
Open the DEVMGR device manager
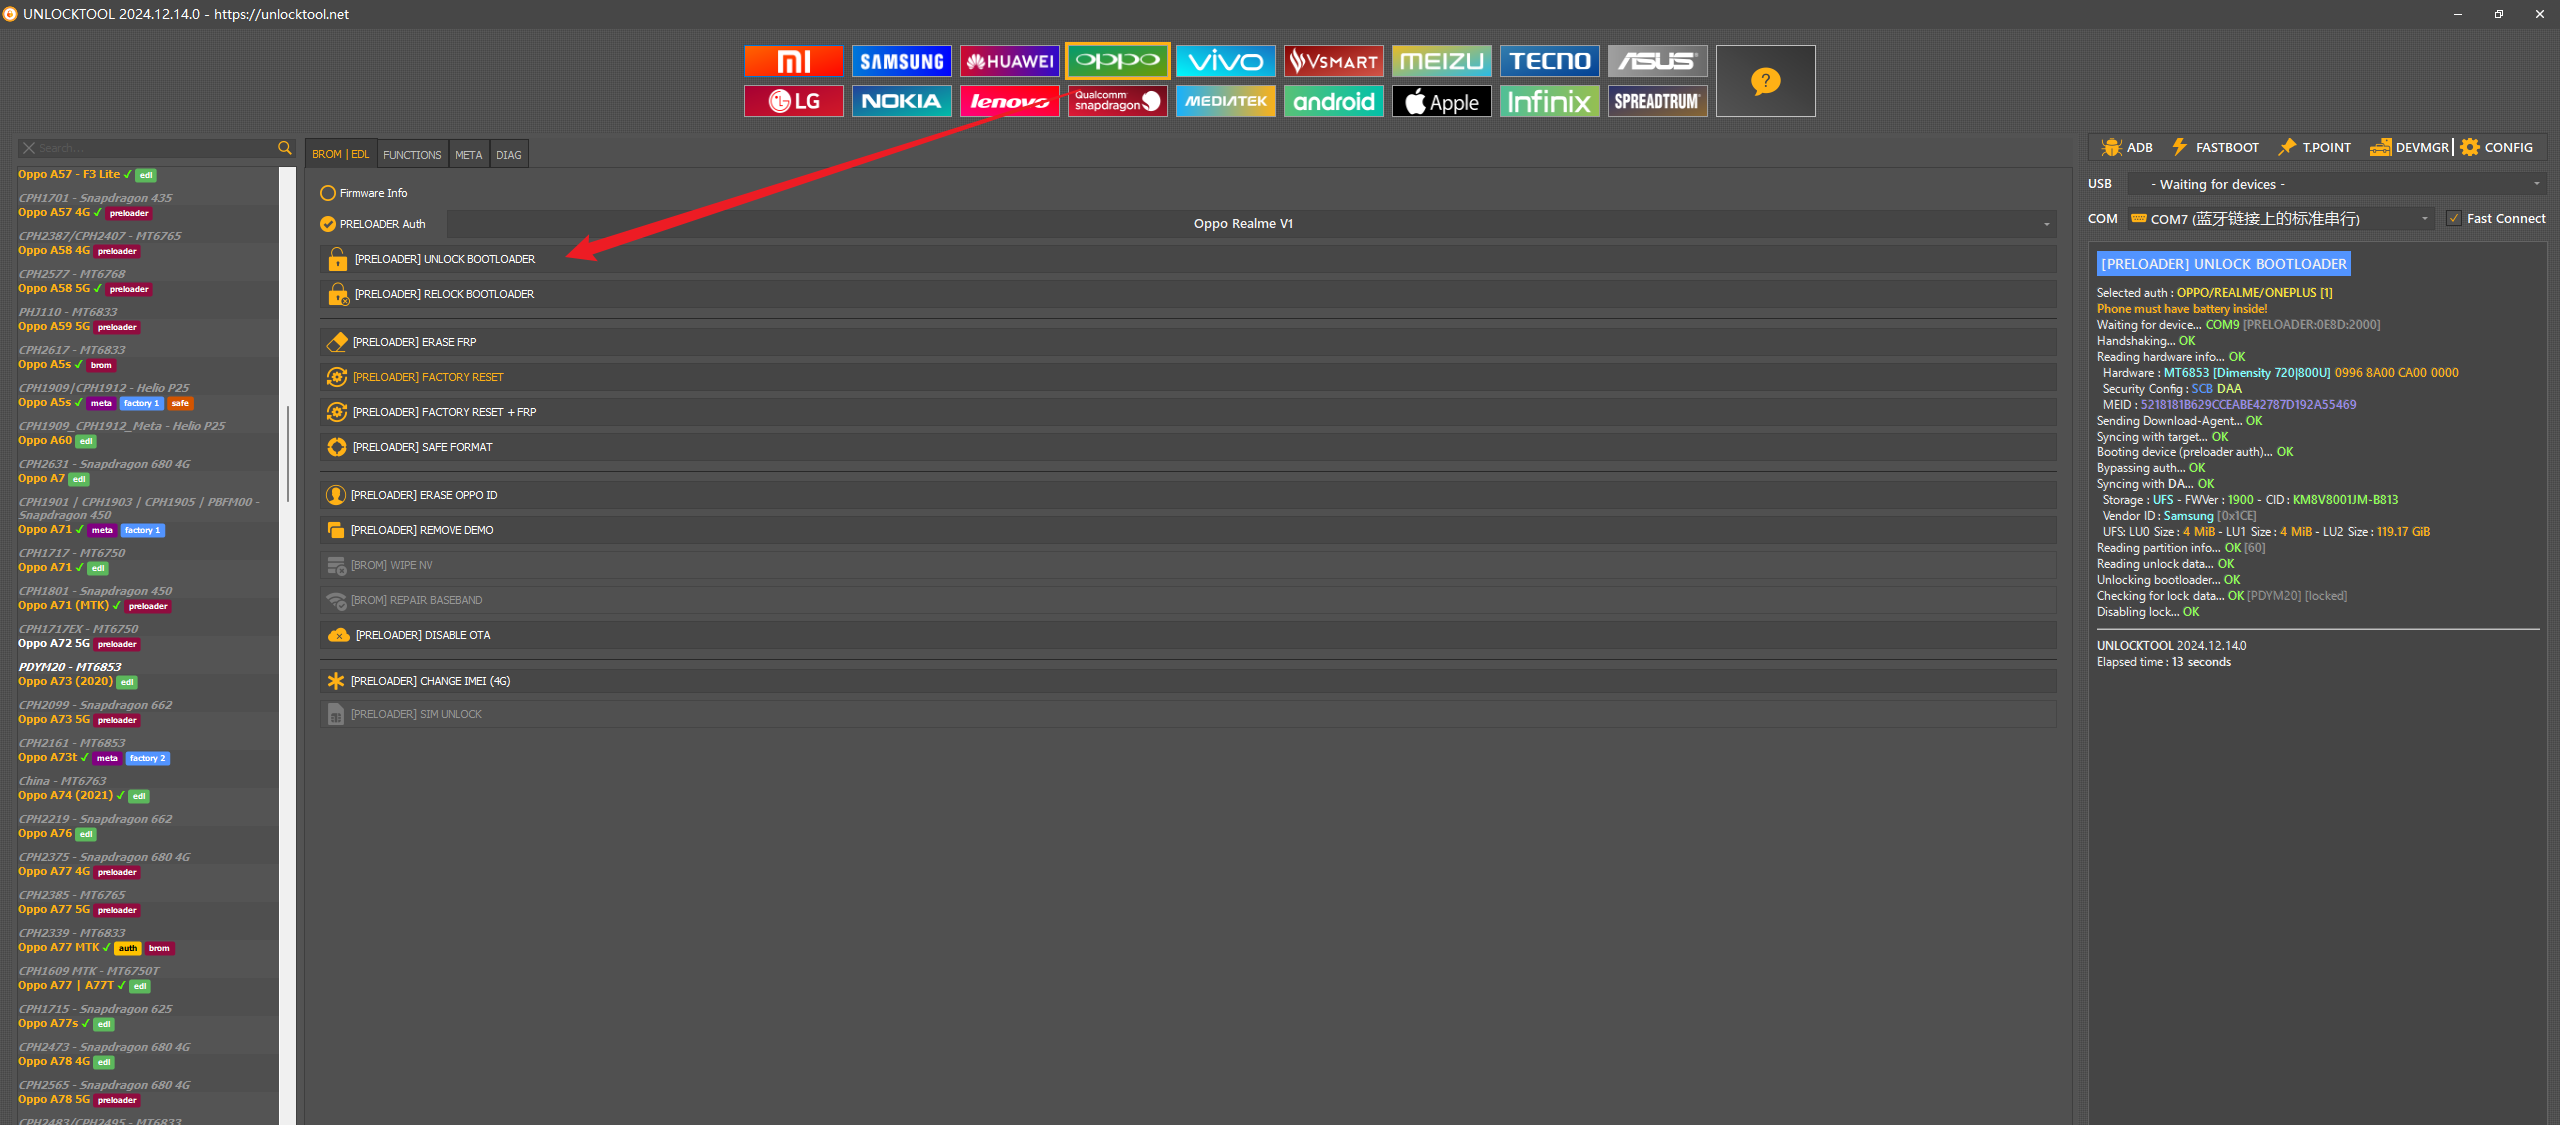[2410, 147]
